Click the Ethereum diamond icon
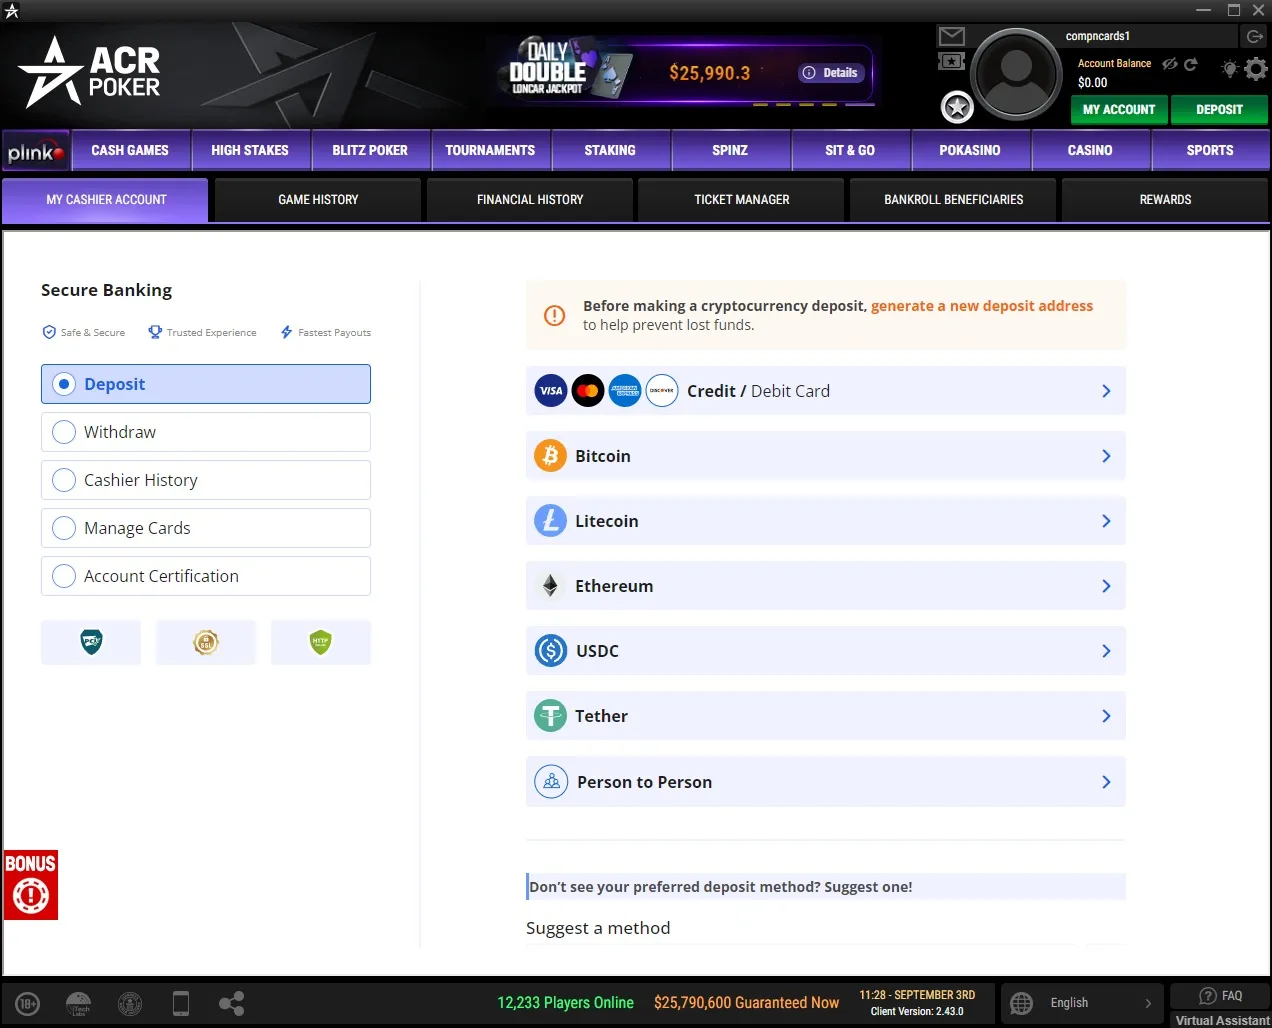 pos(550,586)
